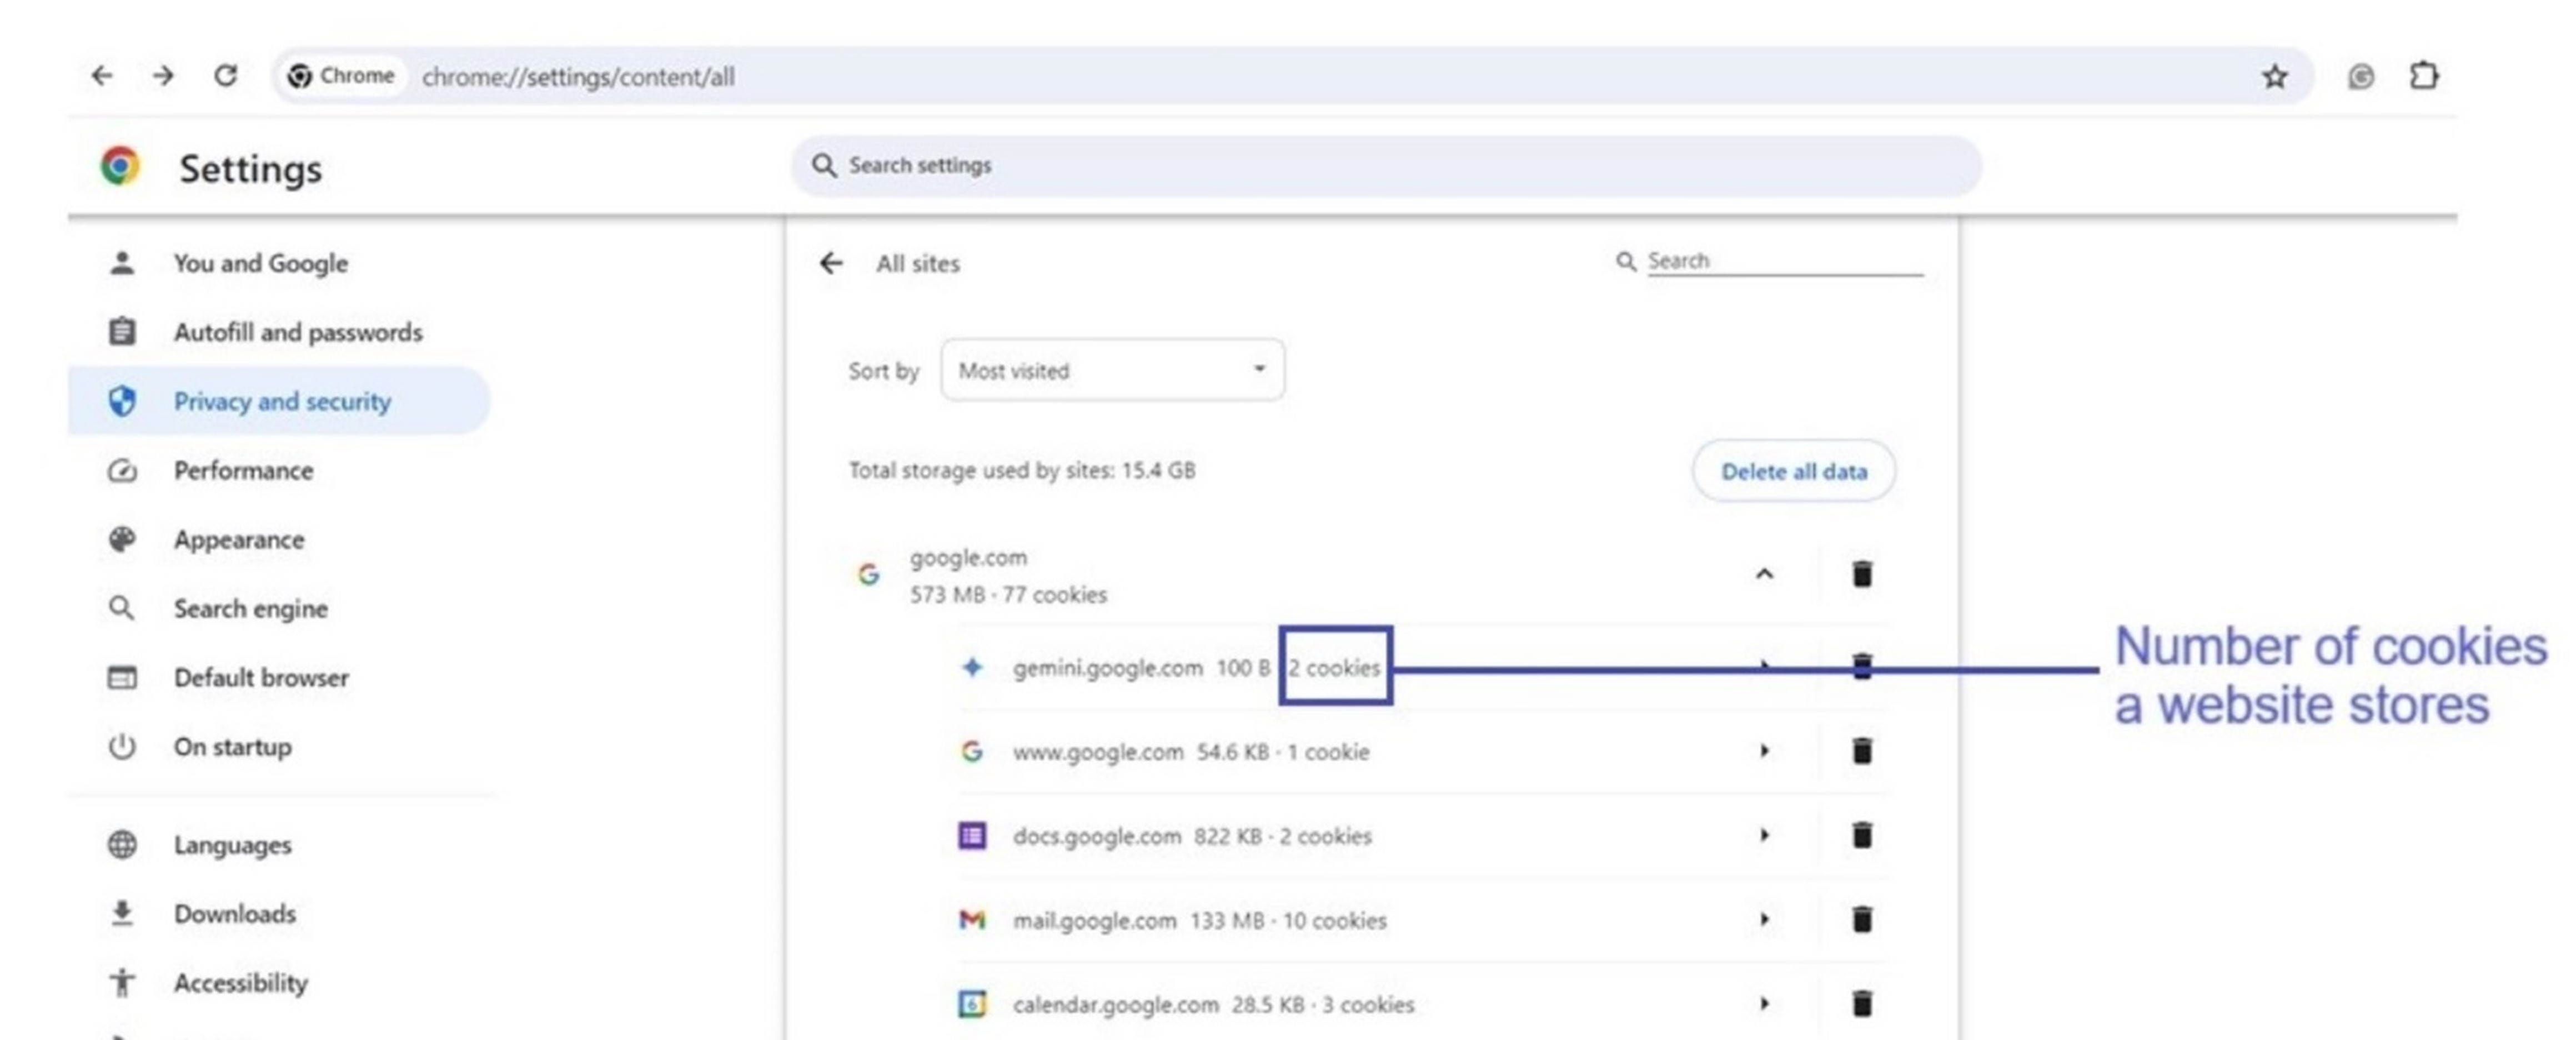Trash calendar.google.com stored data
Screen dimensions: 2576x1040
click(x=1861, y=1003)
